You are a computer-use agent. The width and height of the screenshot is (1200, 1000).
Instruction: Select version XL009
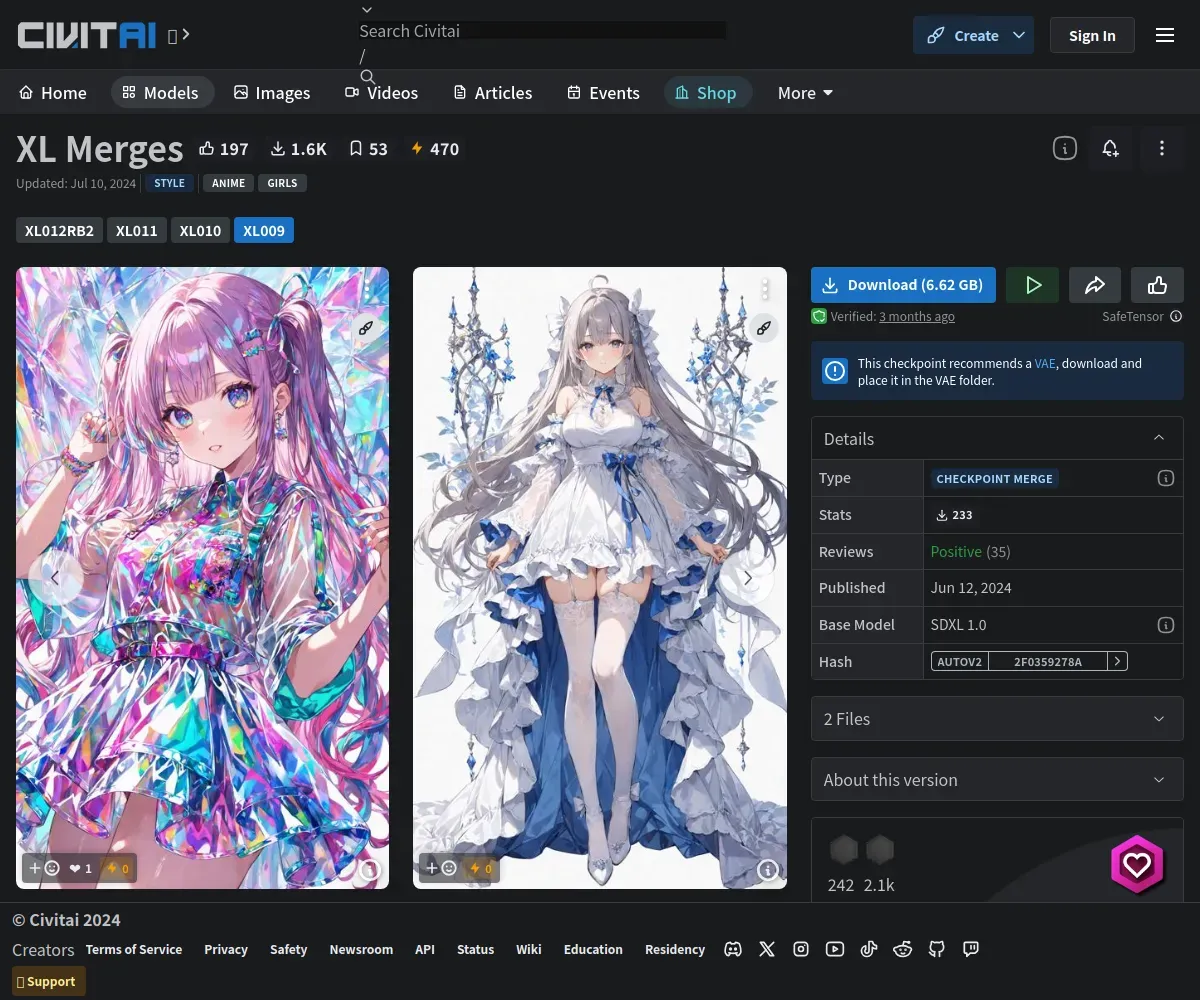(264, 231)
